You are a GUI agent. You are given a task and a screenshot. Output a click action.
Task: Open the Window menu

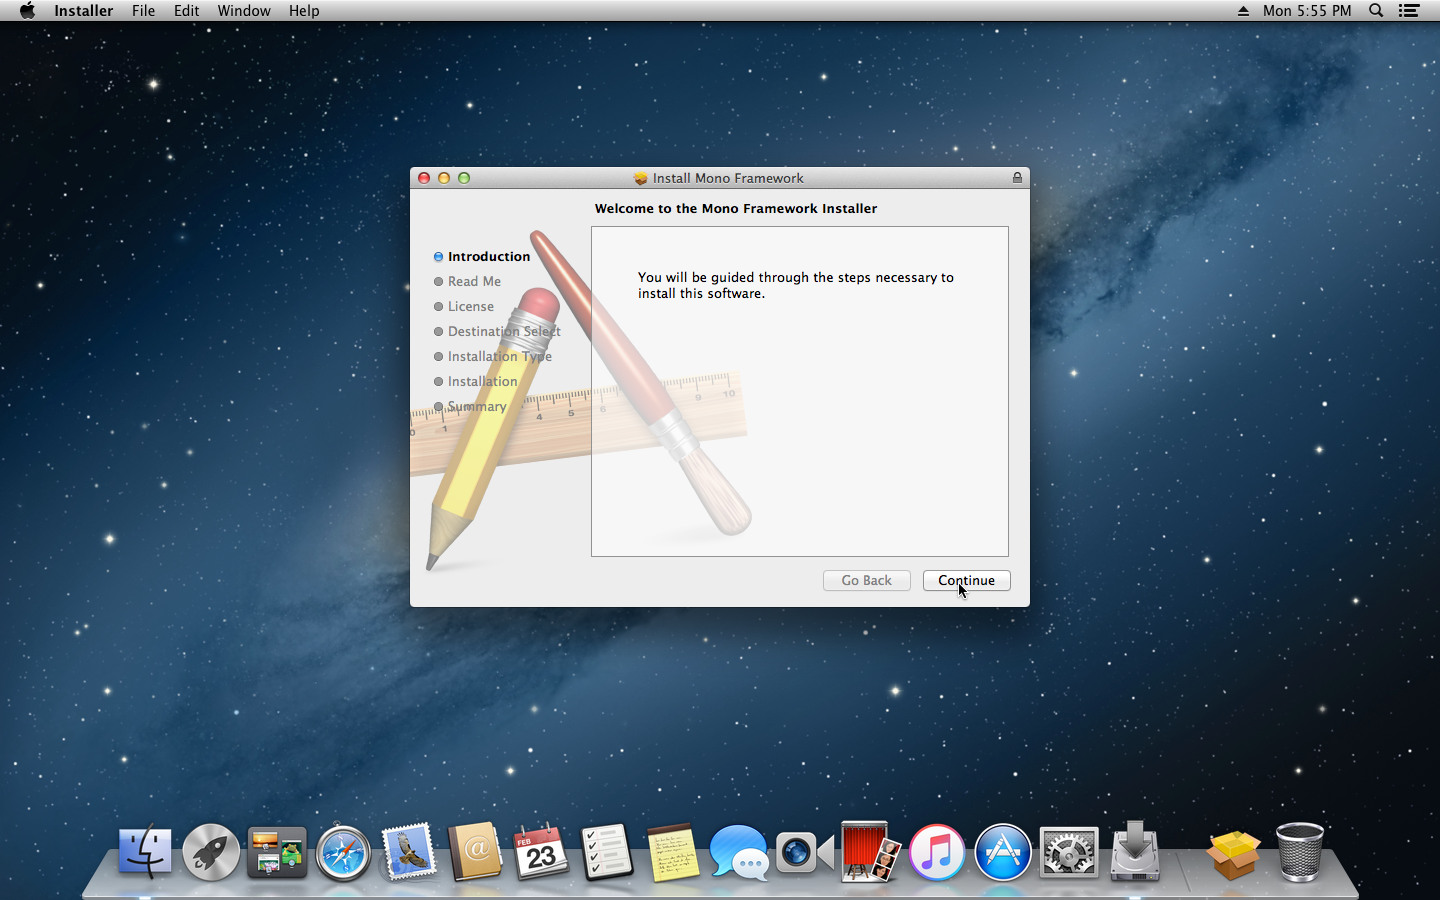244,11
